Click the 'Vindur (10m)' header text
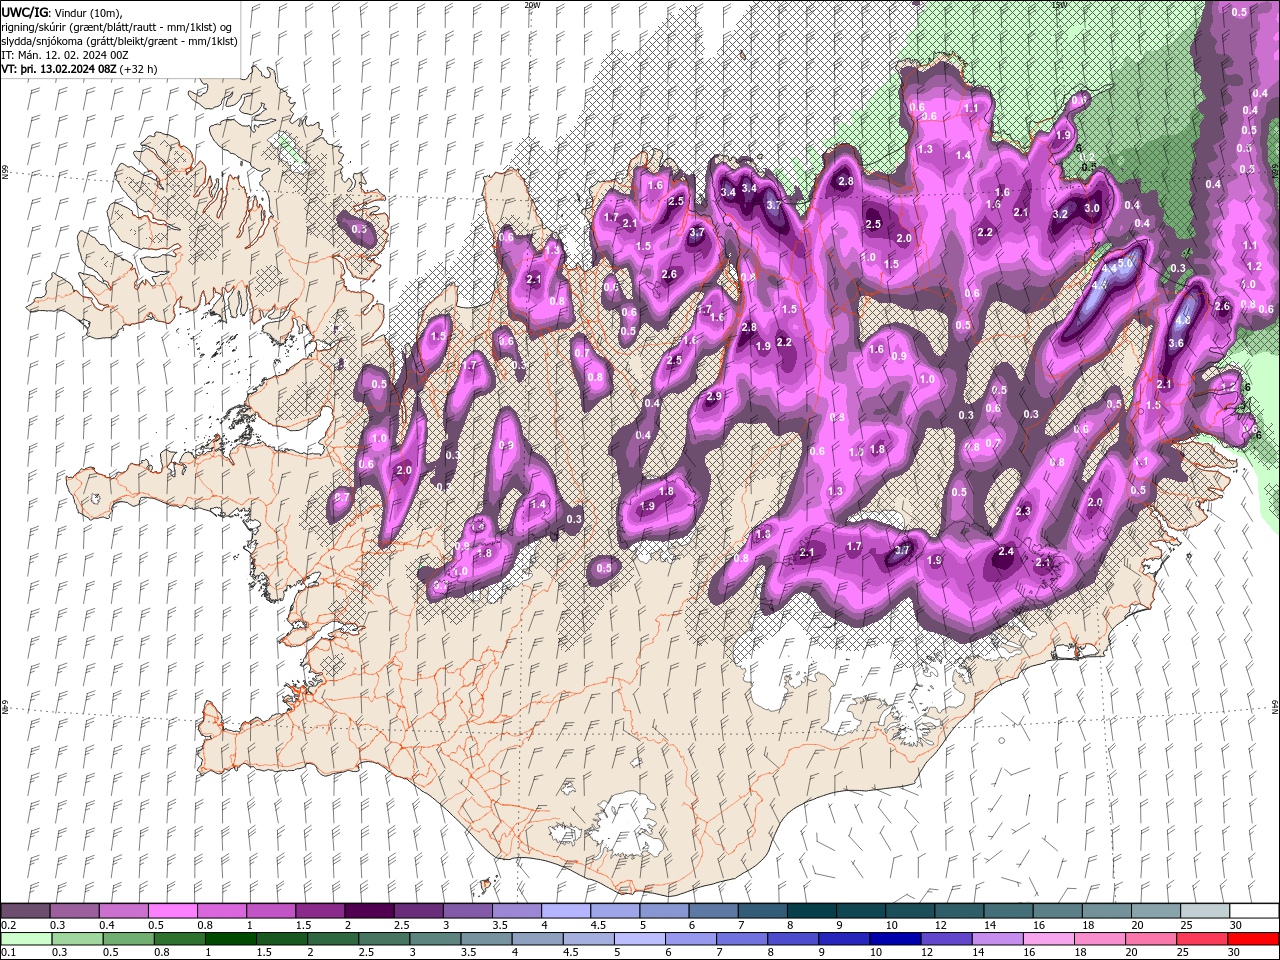Image resolution: width=1280 pixels, height=960 pixels. coord(85,12)
